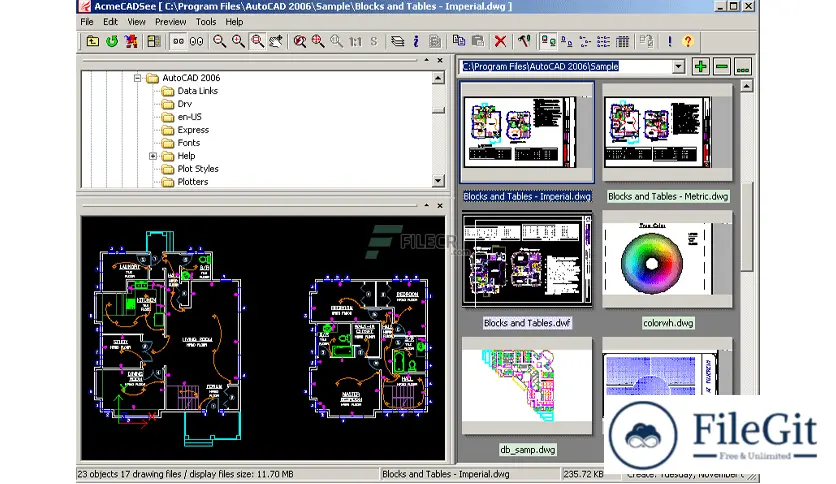
Task: Click the Zoom Out magnifier icon
Action: (x=219, y=41)
